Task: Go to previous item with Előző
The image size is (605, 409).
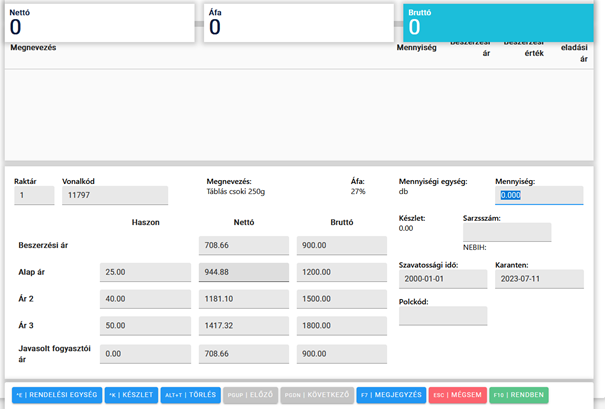Action: (250, 395)
